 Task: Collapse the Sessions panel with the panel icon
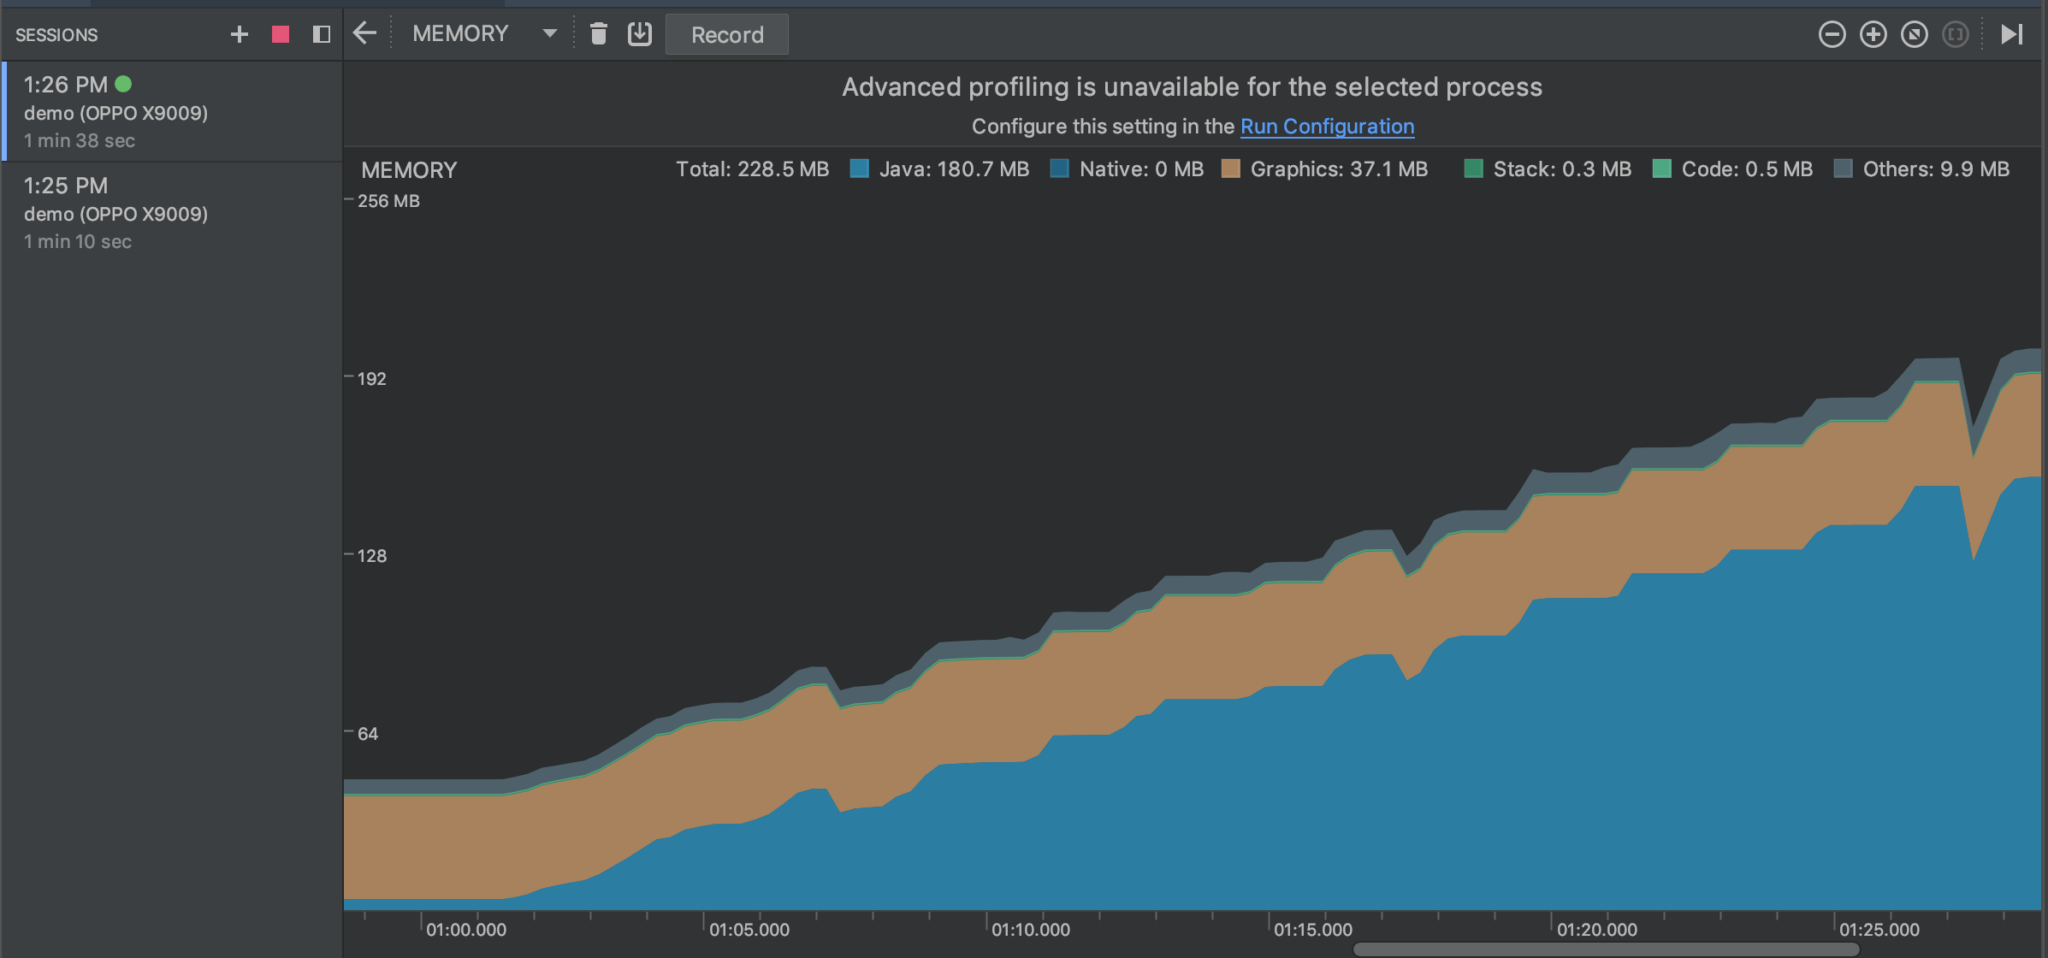320,33
